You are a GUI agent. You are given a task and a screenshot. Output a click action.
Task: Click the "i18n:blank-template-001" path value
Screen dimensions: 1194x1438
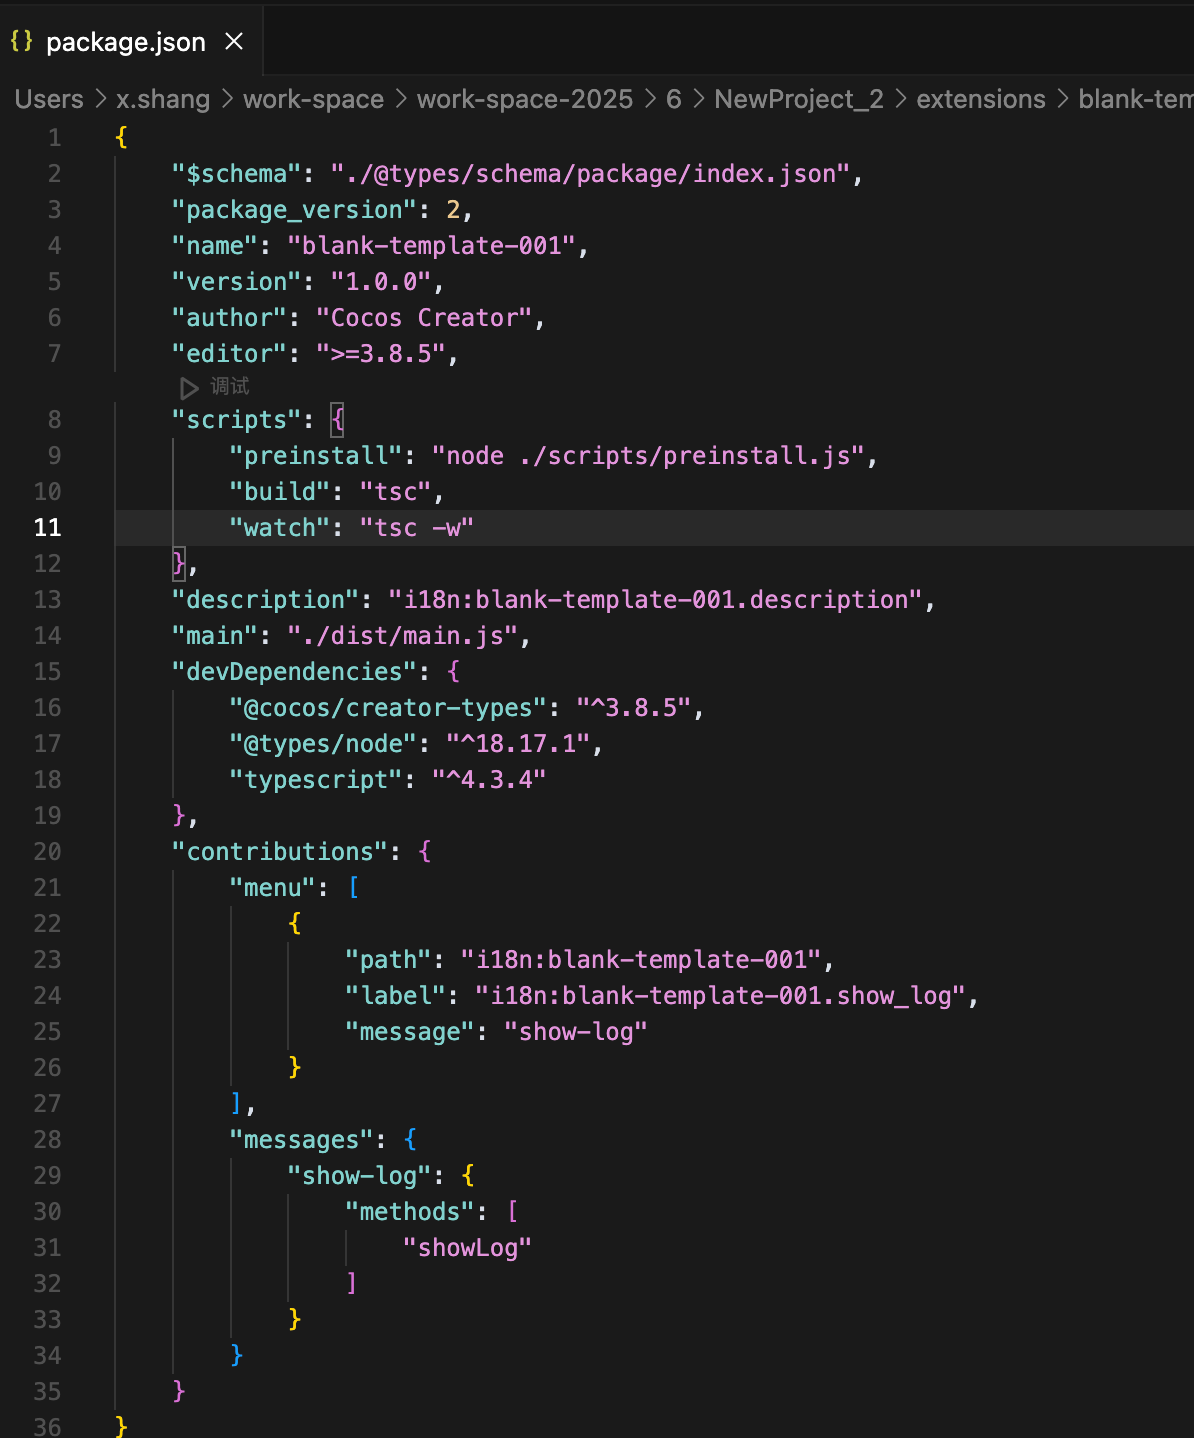tap(641, 959)
